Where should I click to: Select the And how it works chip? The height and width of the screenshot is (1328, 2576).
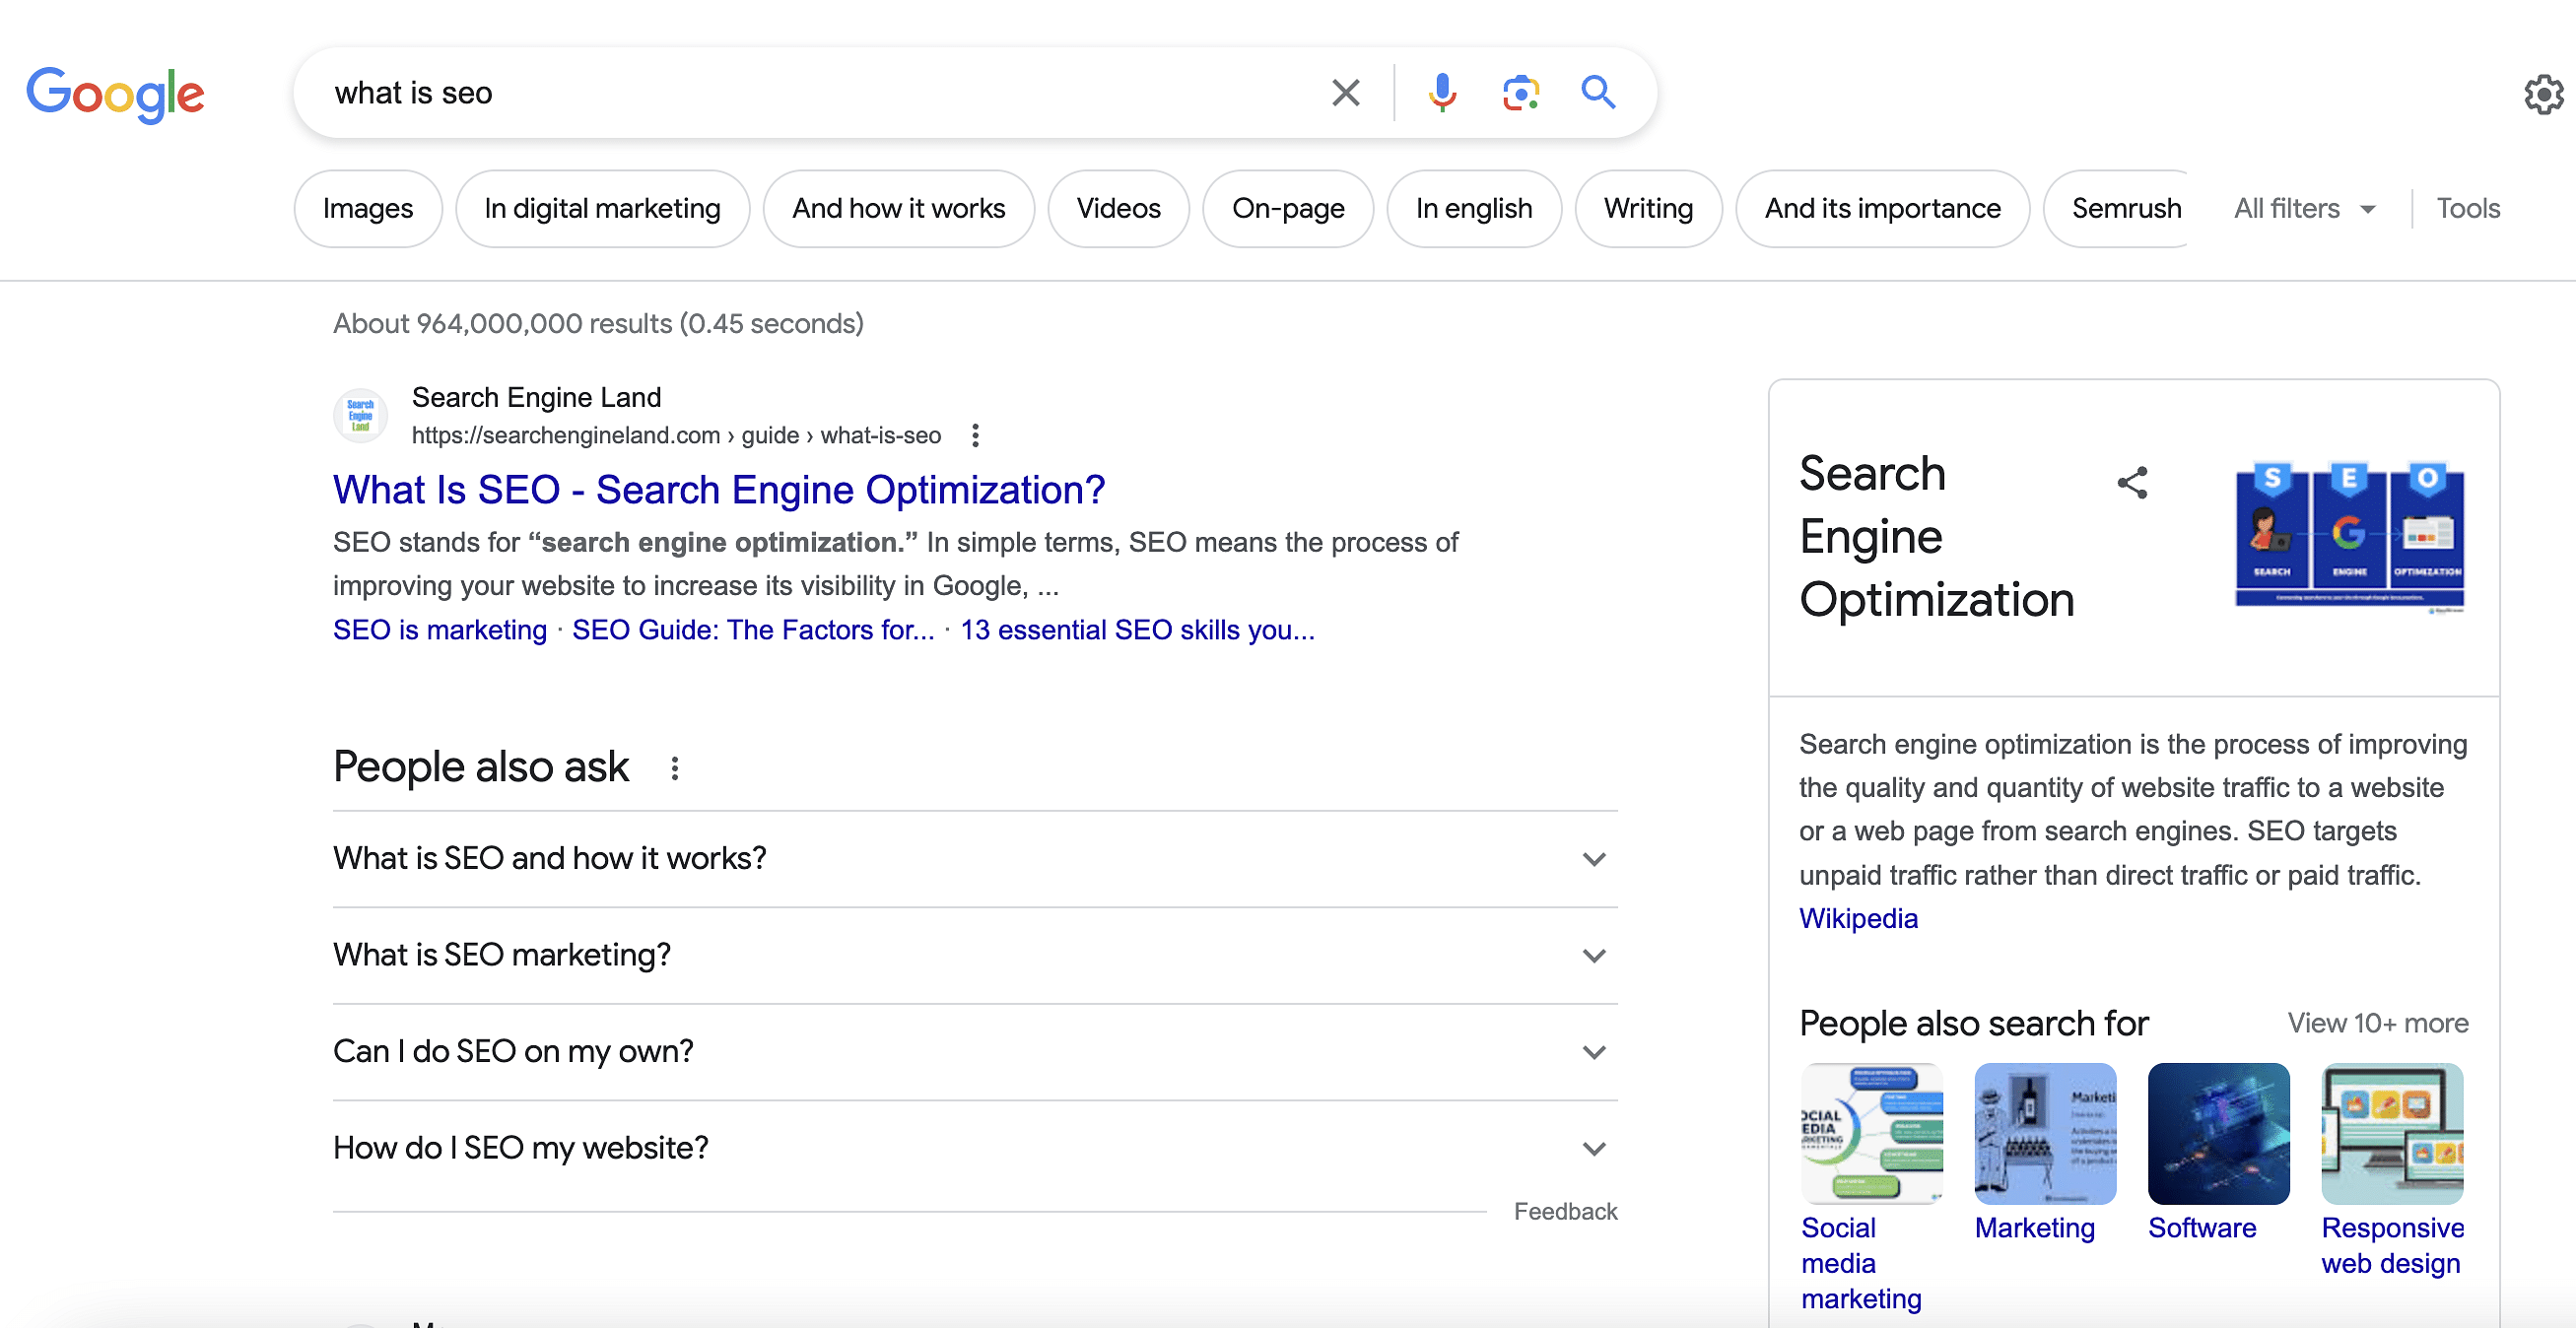(898, 208)
